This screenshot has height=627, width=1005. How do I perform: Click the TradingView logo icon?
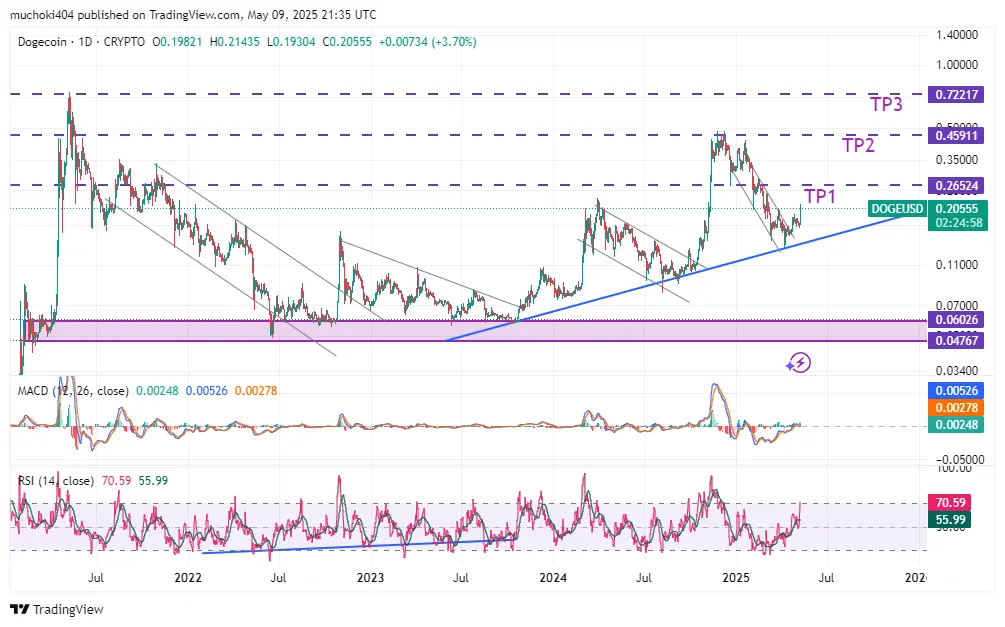(x=19, y=609)
